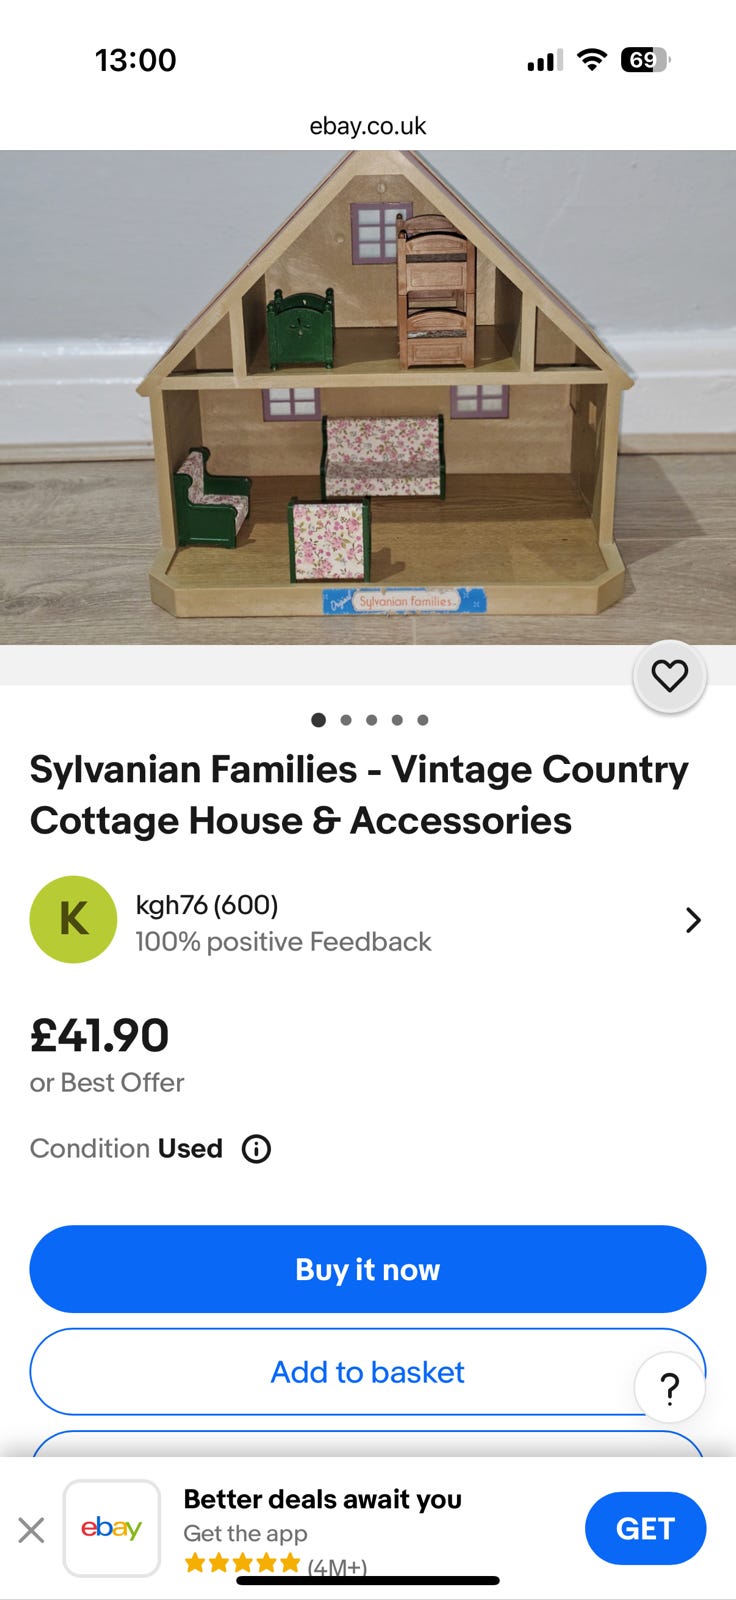Tap the Condition info icon
Screen dimensions: 736x1600
click(256, 1149)
